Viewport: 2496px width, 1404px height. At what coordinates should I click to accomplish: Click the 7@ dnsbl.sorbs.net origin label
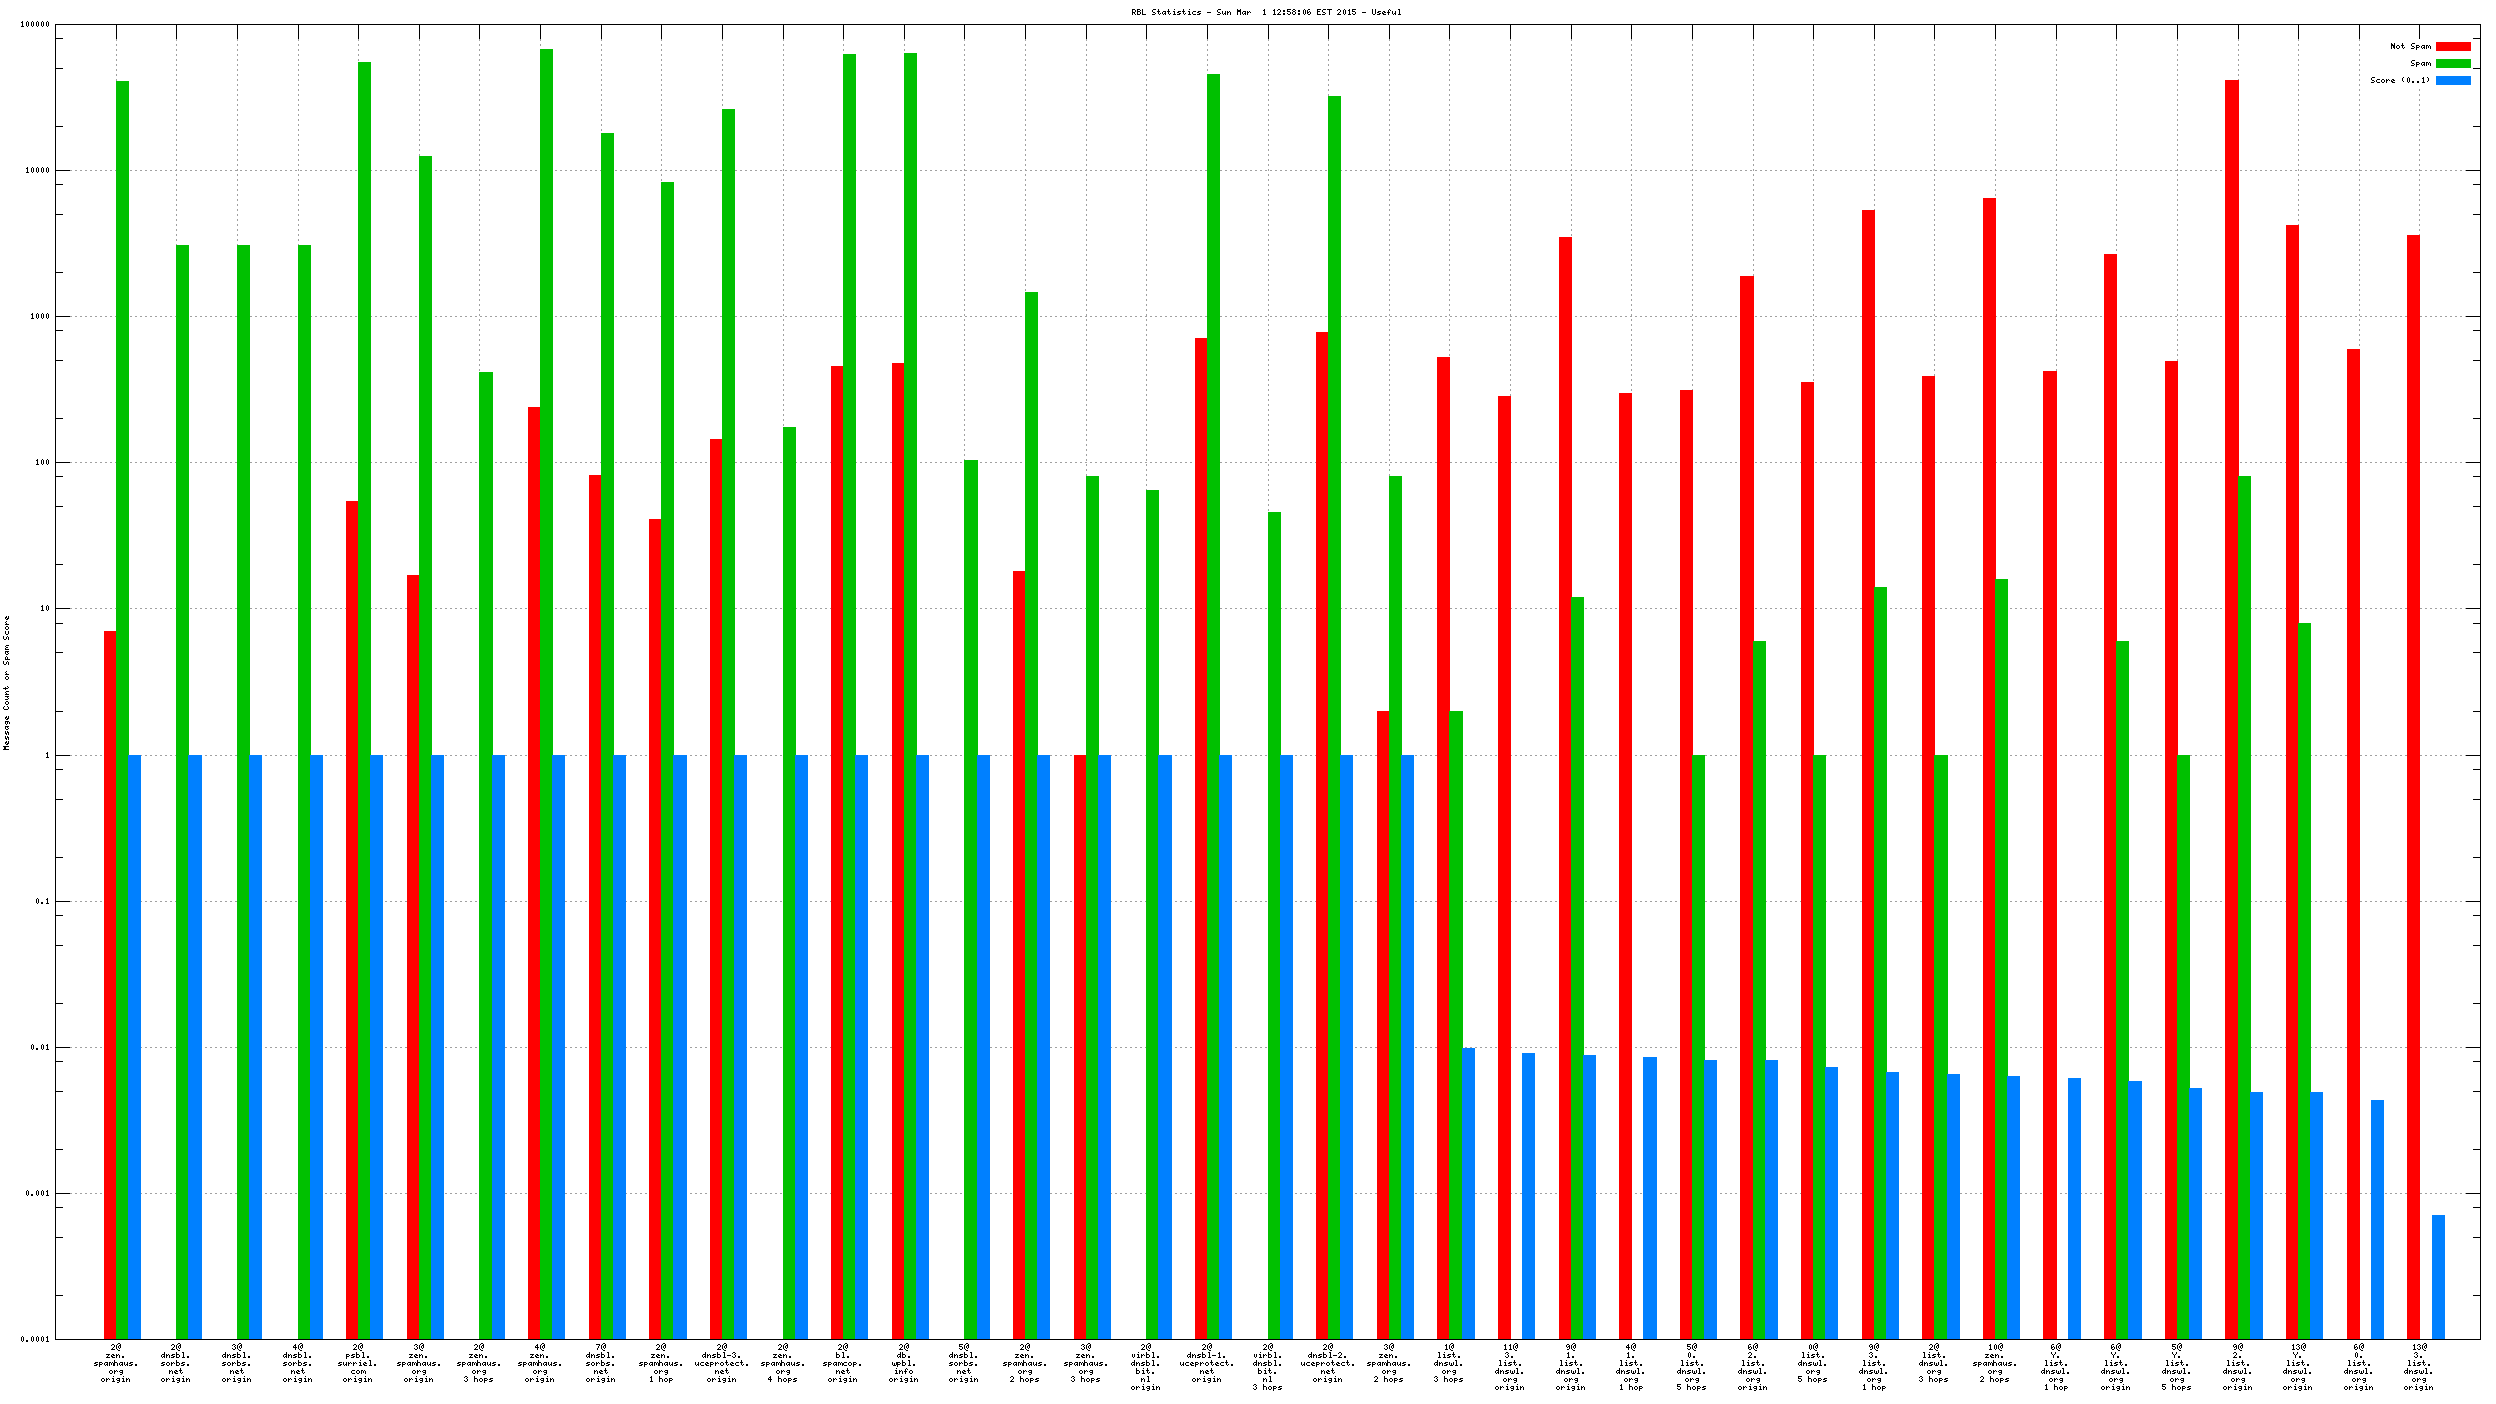coord(601,1364)
